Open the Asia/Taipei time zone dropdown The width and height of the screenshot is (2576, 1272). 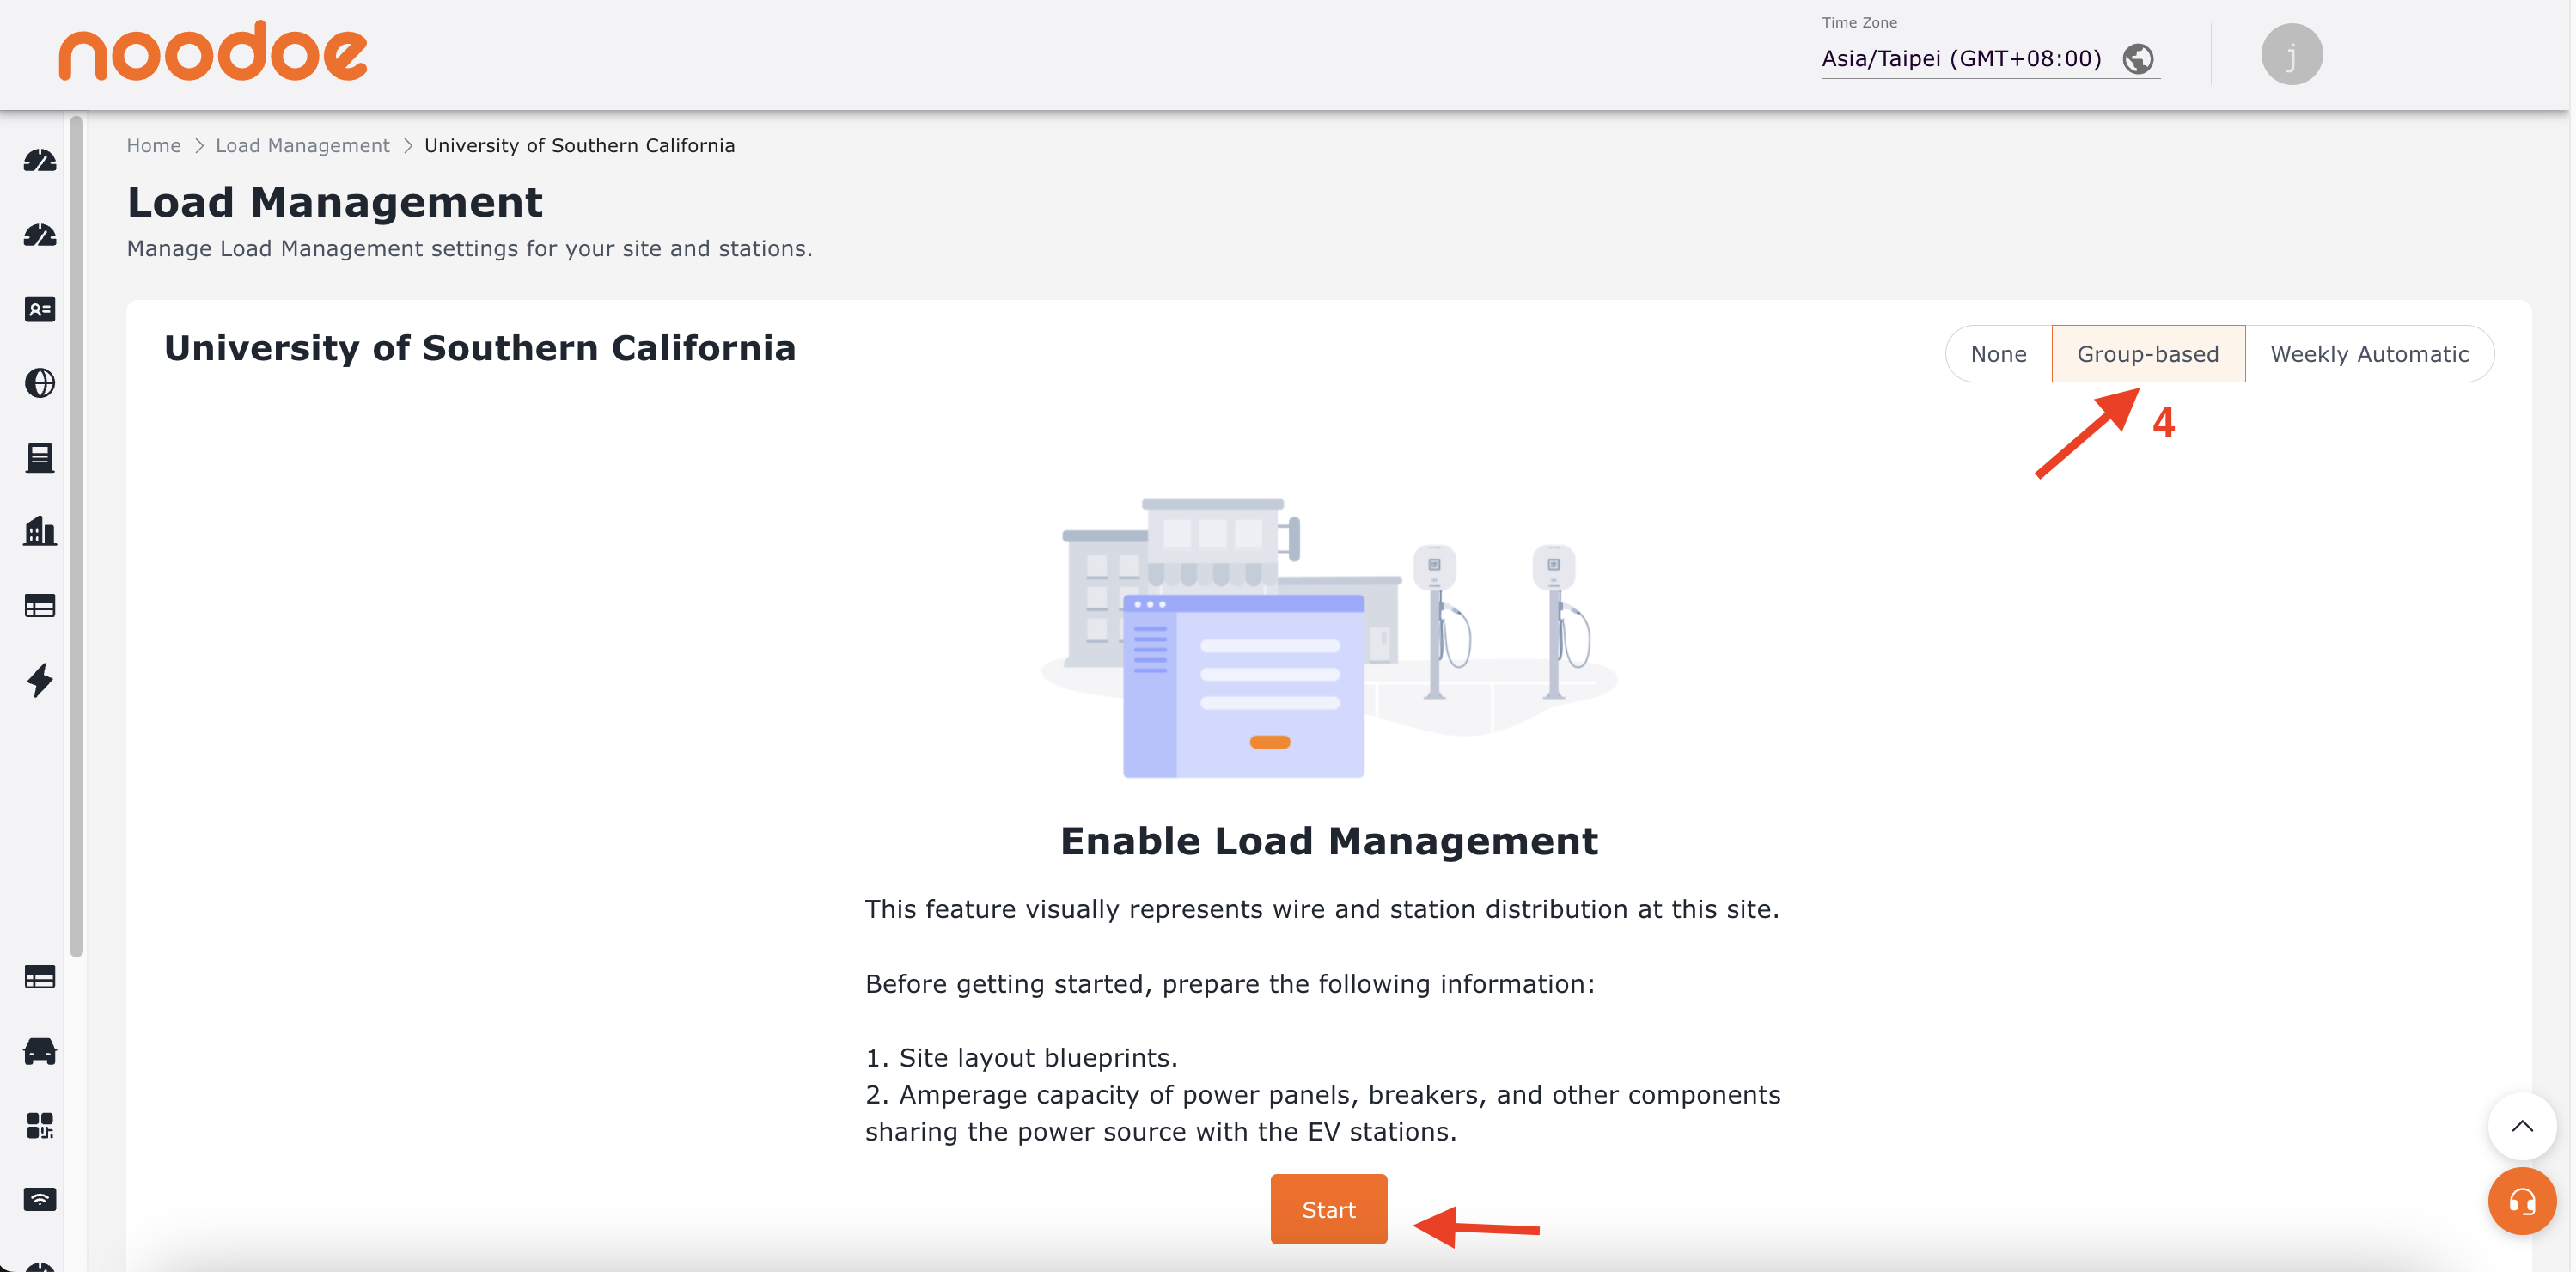(1990, 59)
